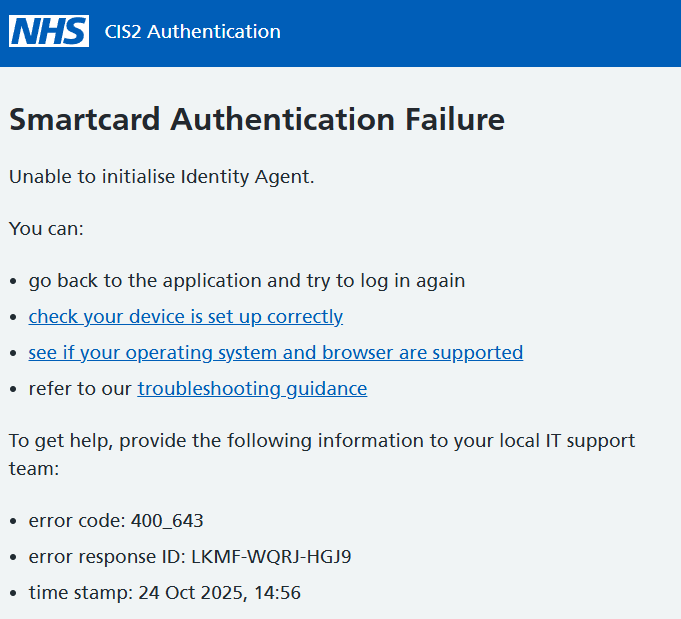Viewport: 681px width, 619px height.
Task: Open the check your device setup link
Action: (185, 317)
